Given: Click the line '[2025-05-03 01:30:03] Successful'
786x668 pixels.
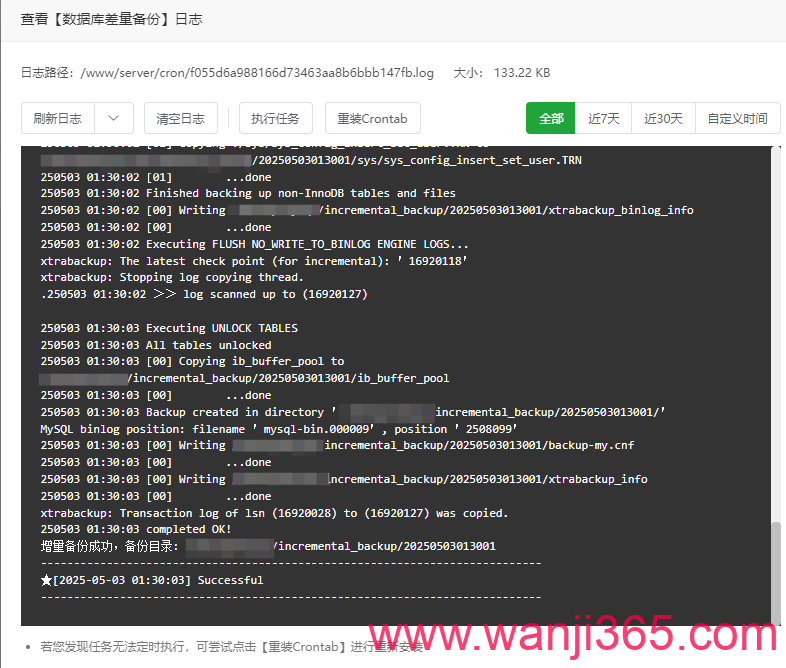Looking at the screenshot, I should pos(152,580).
